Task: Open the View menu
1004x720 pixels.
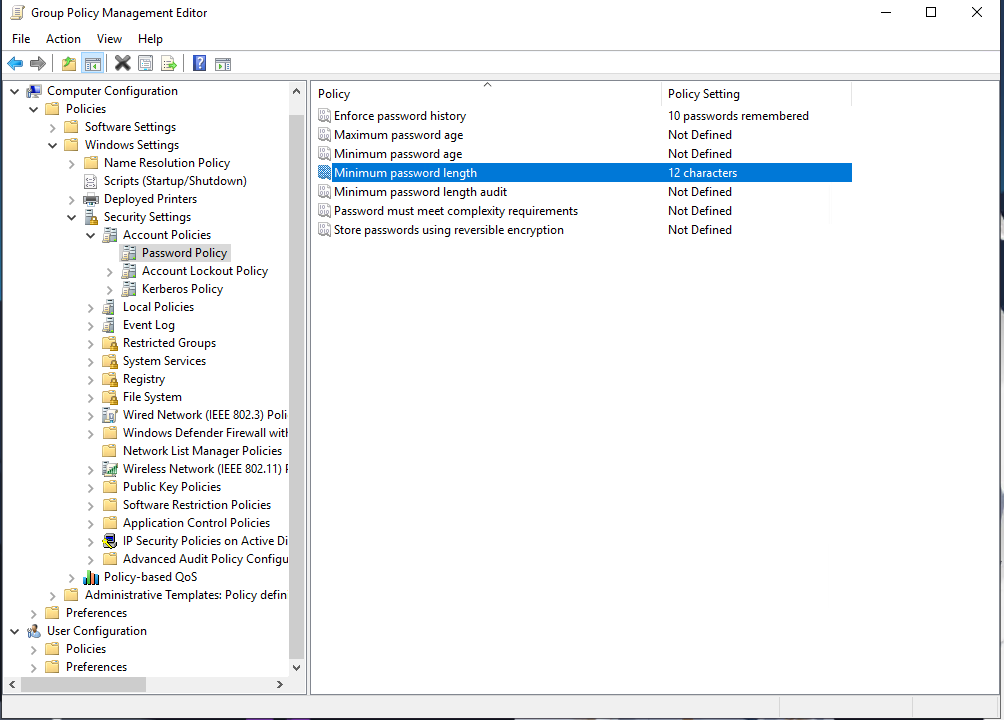Action: tap(109, 38)
